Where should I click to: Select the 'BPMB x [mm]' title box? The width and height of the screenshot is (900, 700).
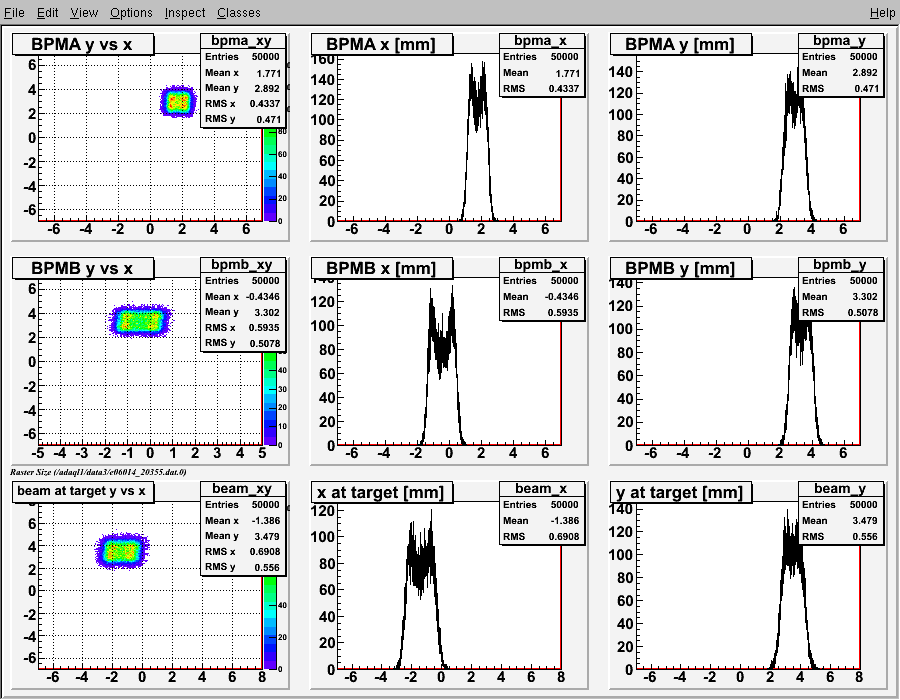coord(382,268)
